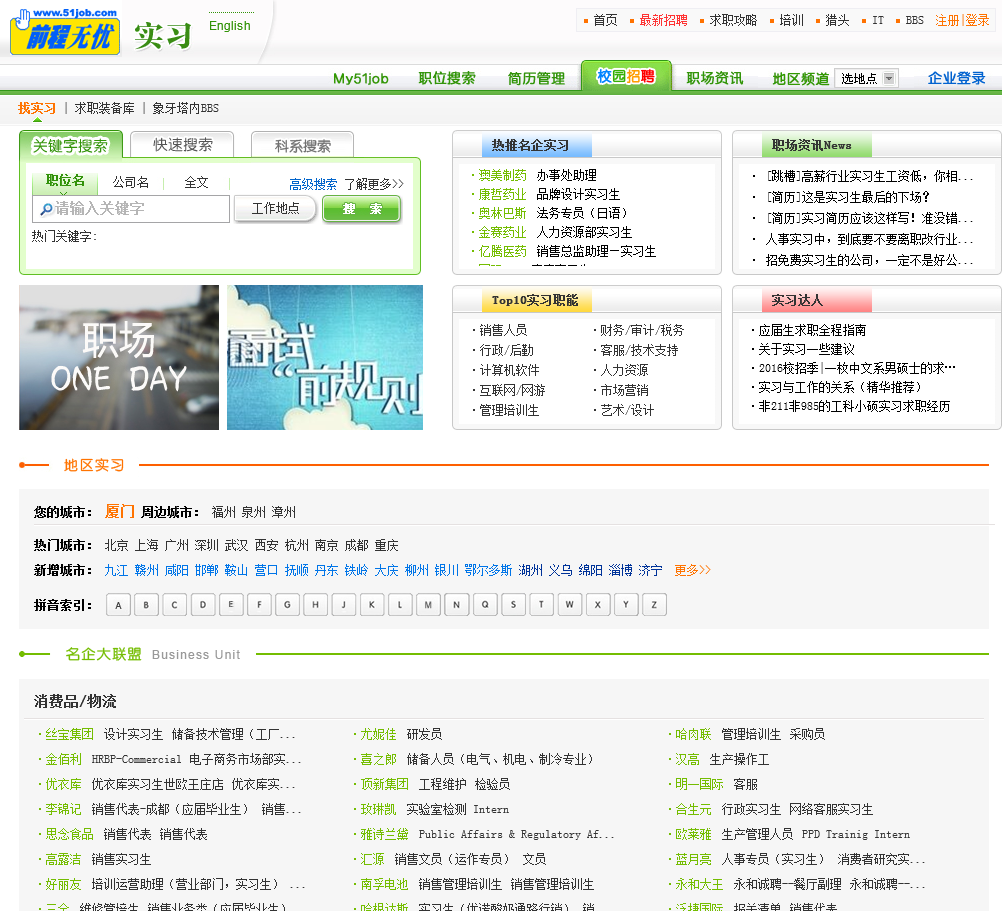Select 找实习 sub-navigation item
Image resolution: width=1002 pixels, height=911 pixels.
[x=37, y=109]
